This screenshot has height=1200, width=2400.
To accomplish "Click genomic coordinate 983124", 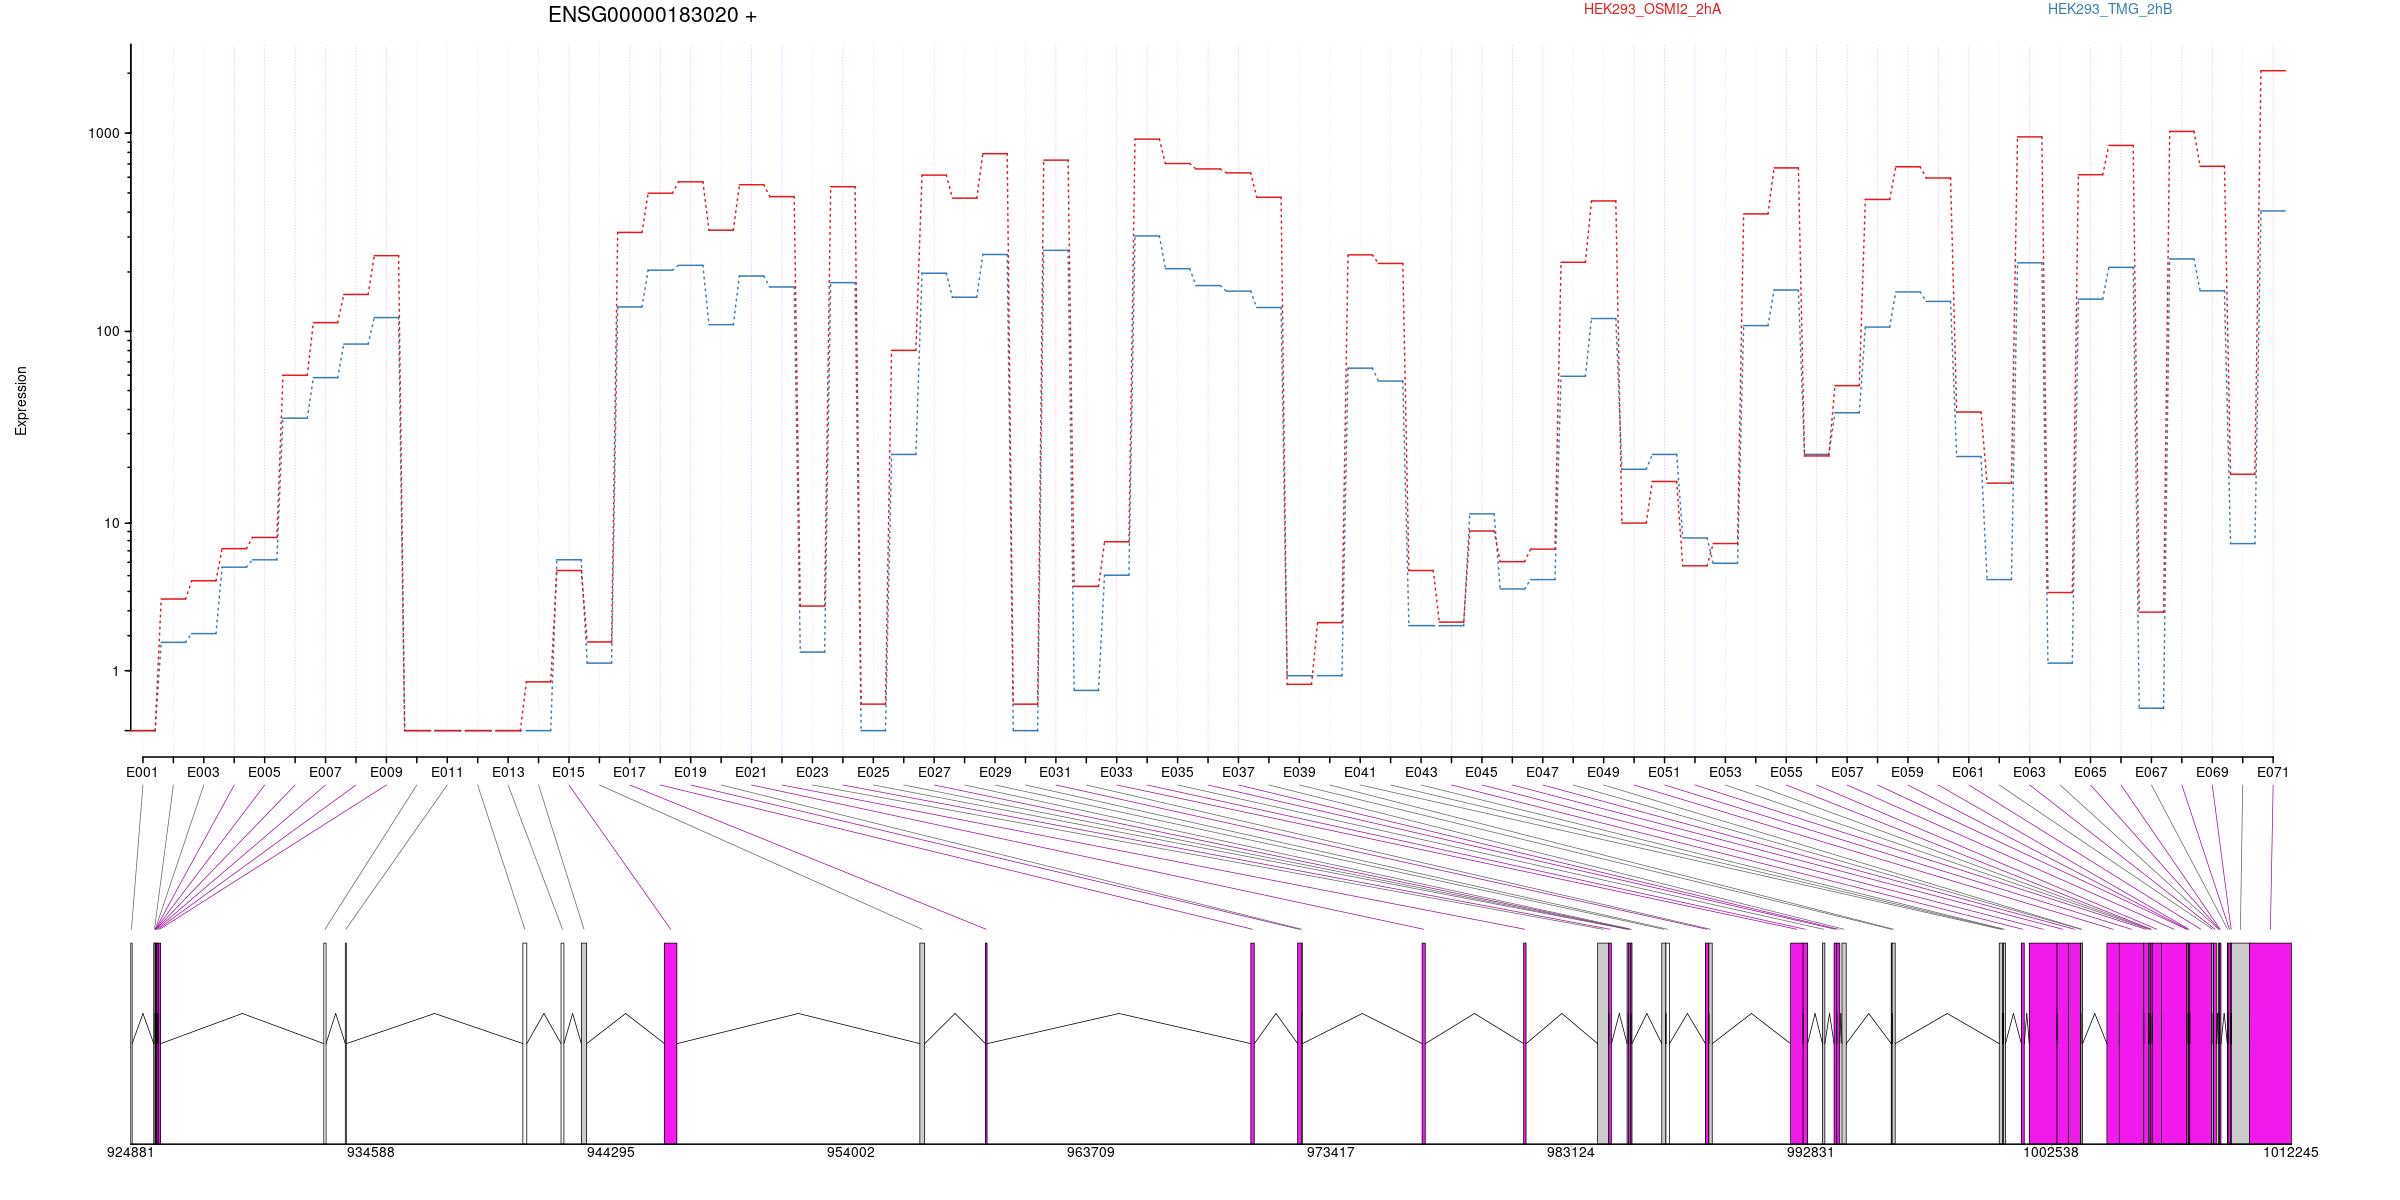I will click(x=1571, y=1152).
